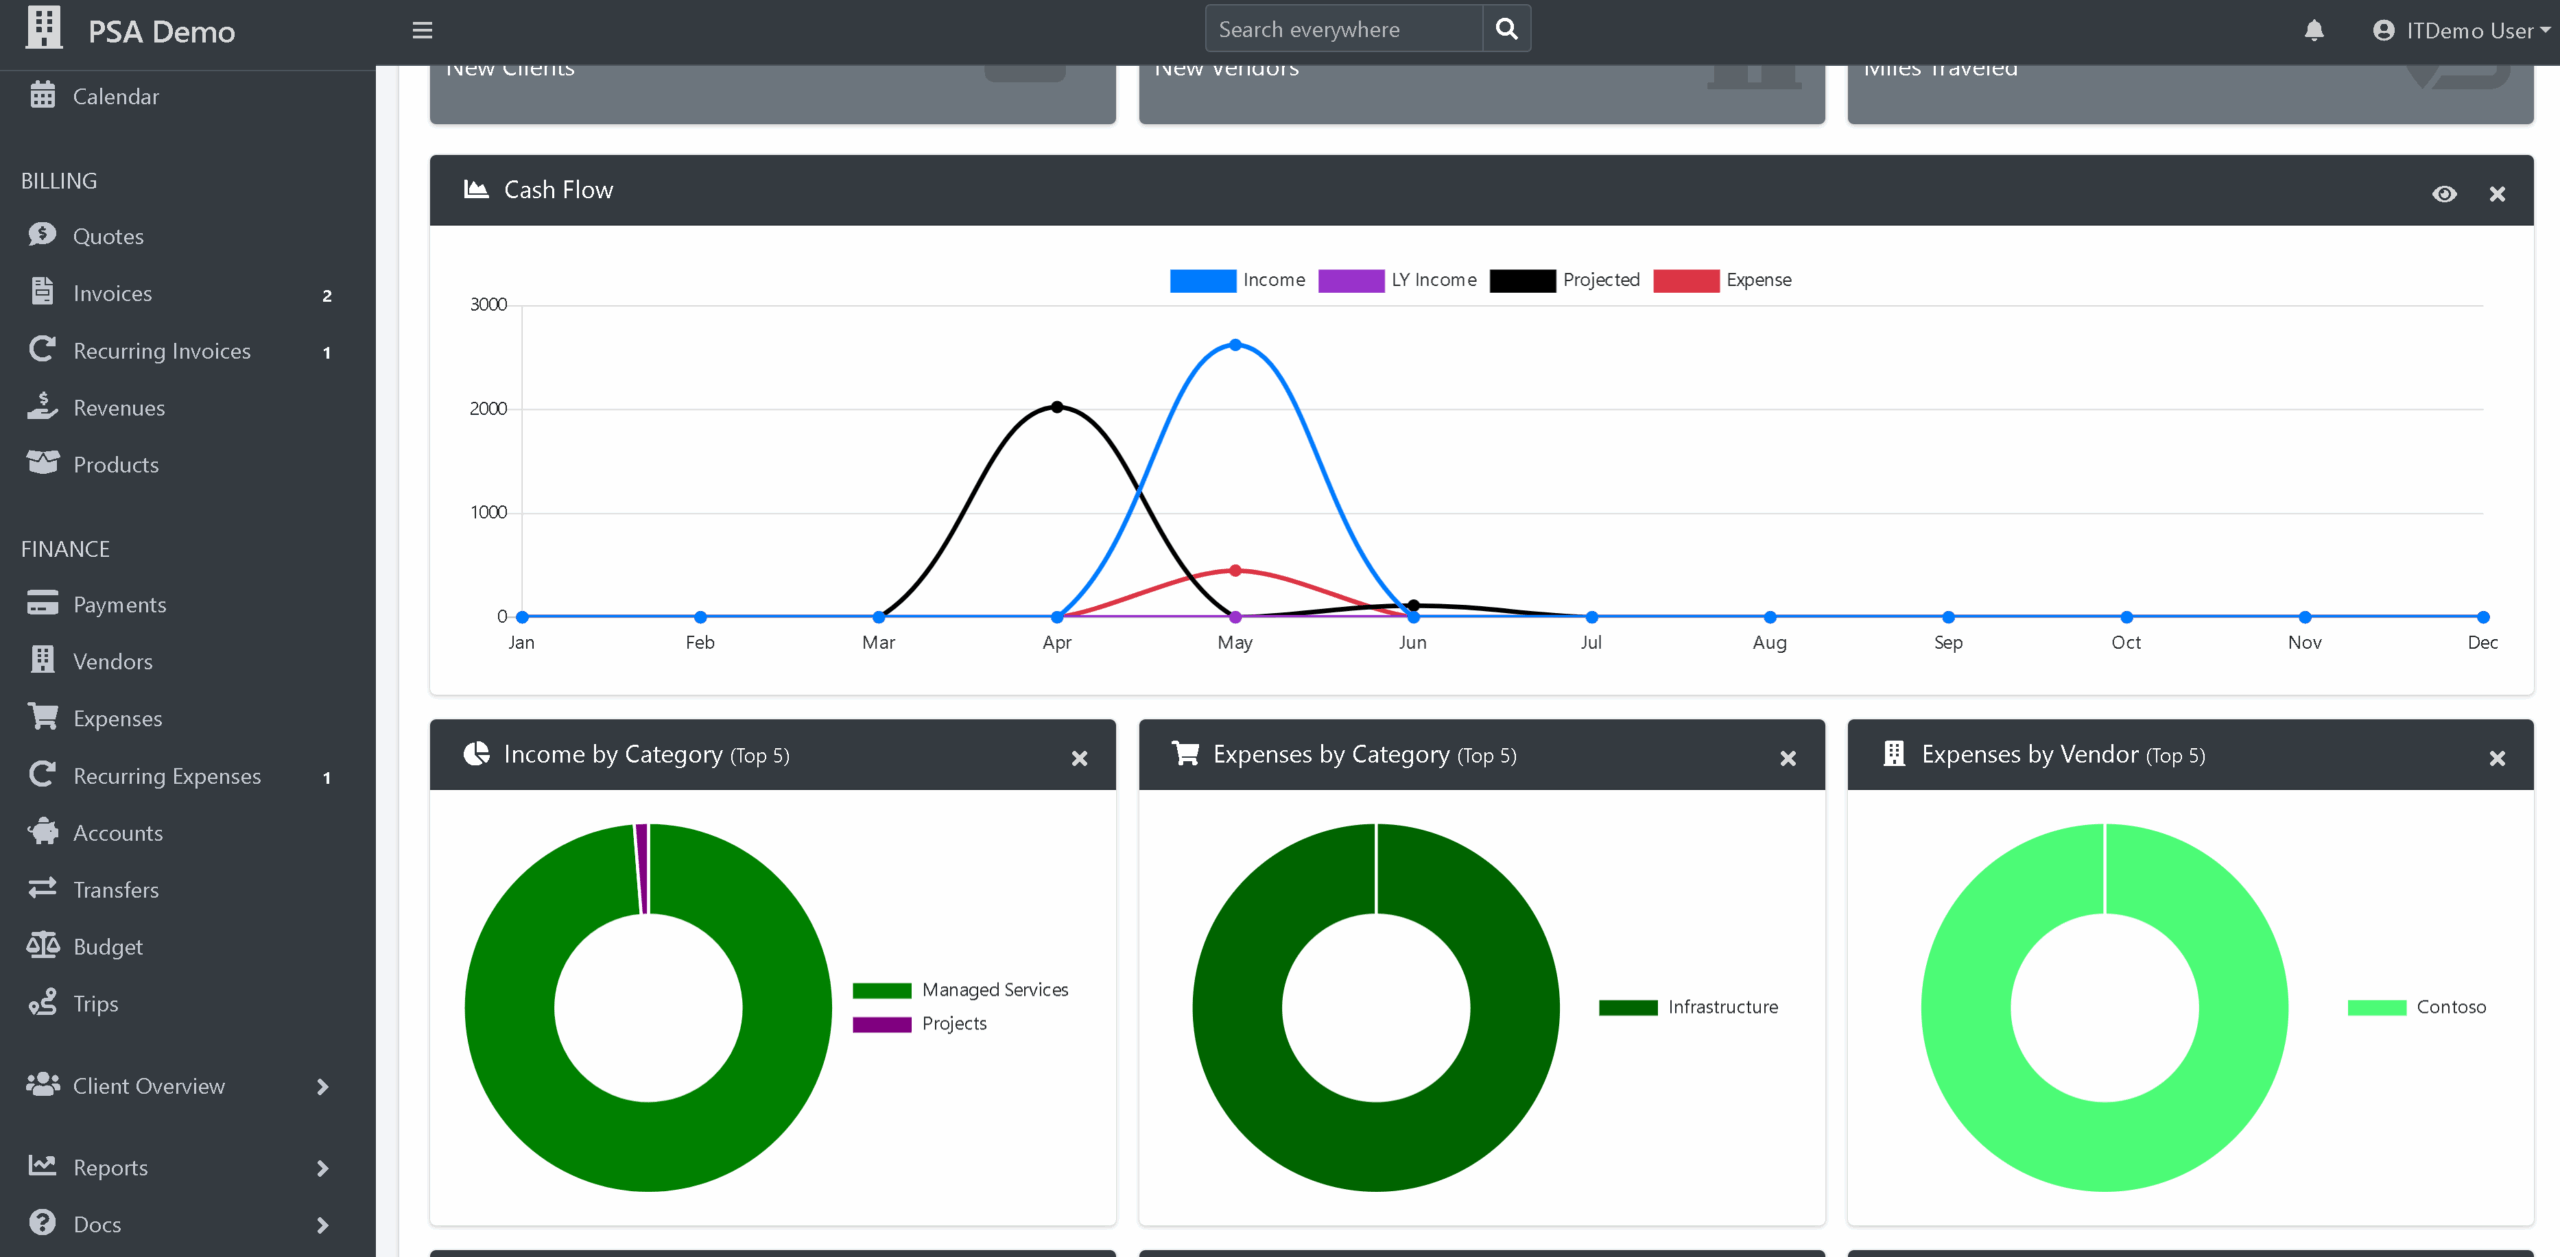Open the ITDemo User dropdown
Image resolution: width=2560 pixels, height=1257 pixels.
click(x=2461, y=31)
